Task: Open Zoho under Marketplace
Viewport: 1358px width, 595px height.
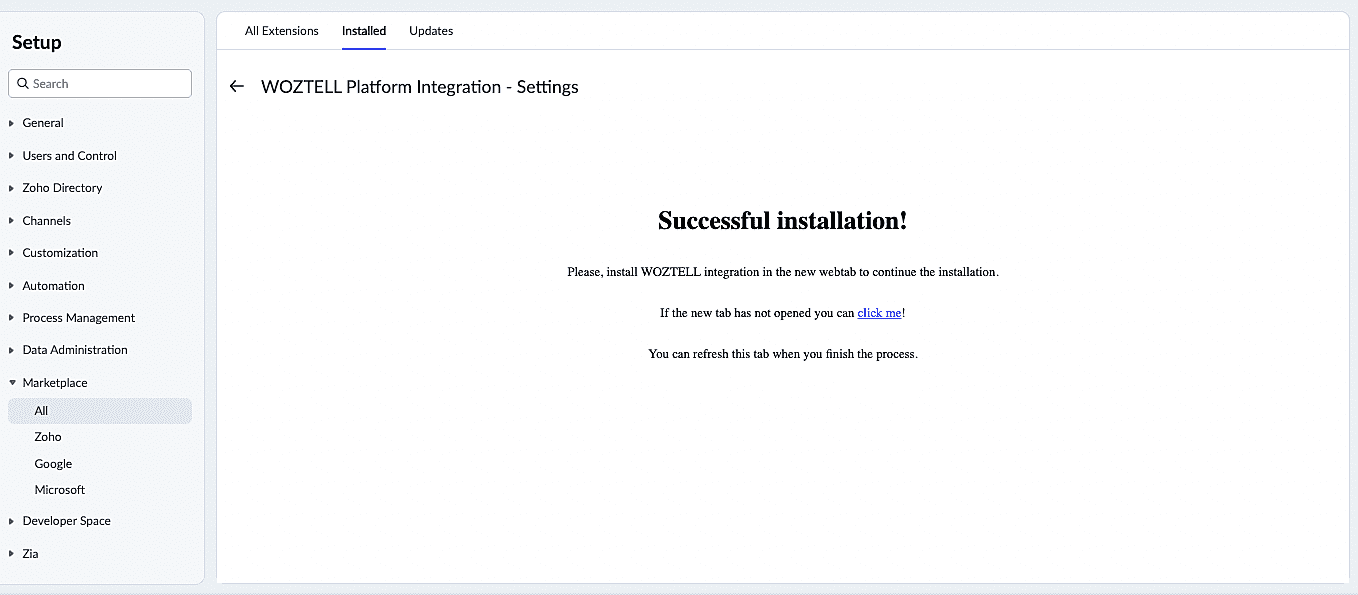Action: click(x=48, y=437)
